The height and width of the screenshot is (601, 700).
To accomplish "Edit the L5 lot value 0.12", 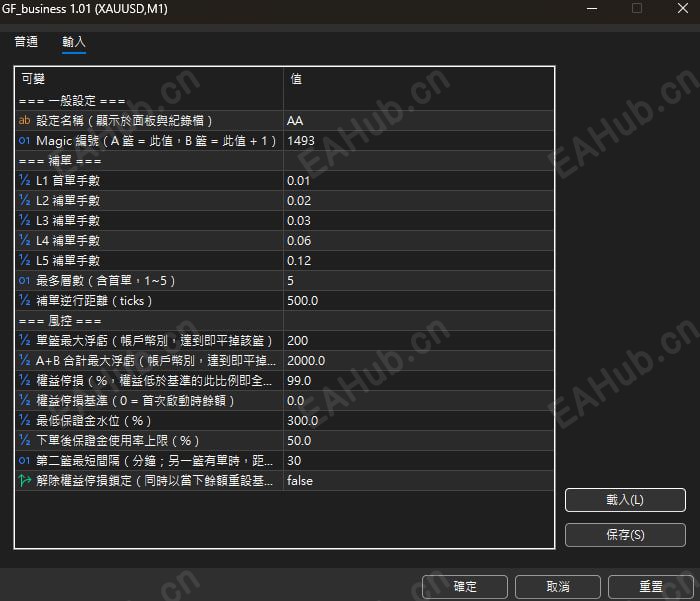I will (418, 261).
